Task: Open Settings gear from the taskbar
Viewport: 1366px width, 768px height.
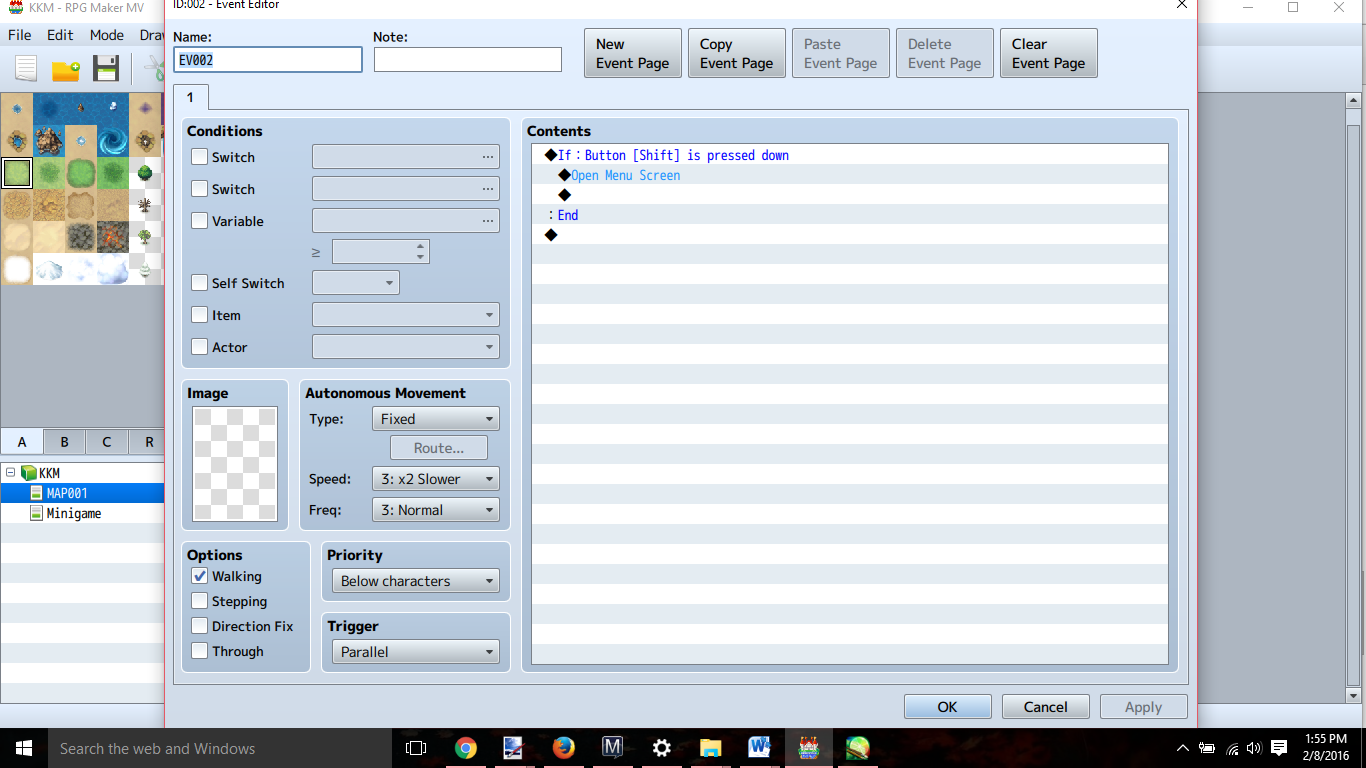Action: [x=661, y=748]
